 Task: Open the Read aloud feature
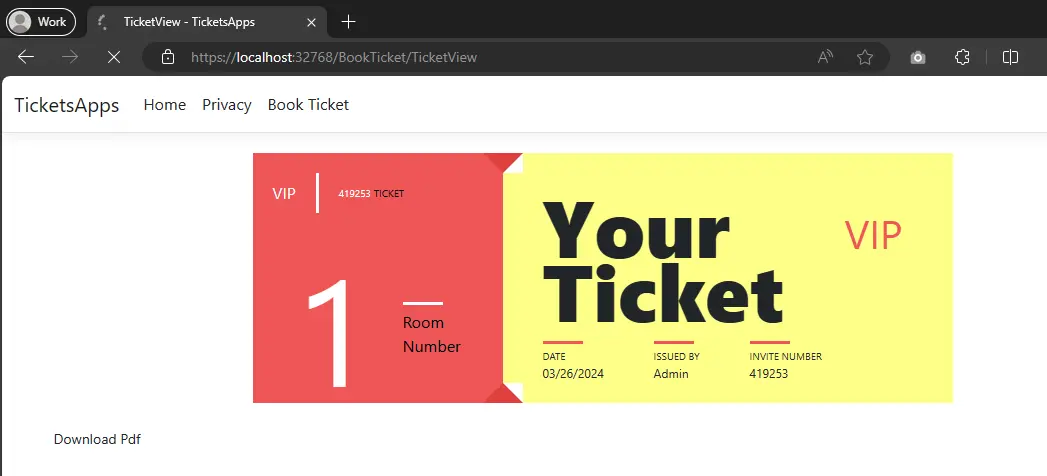pos(825,57)
